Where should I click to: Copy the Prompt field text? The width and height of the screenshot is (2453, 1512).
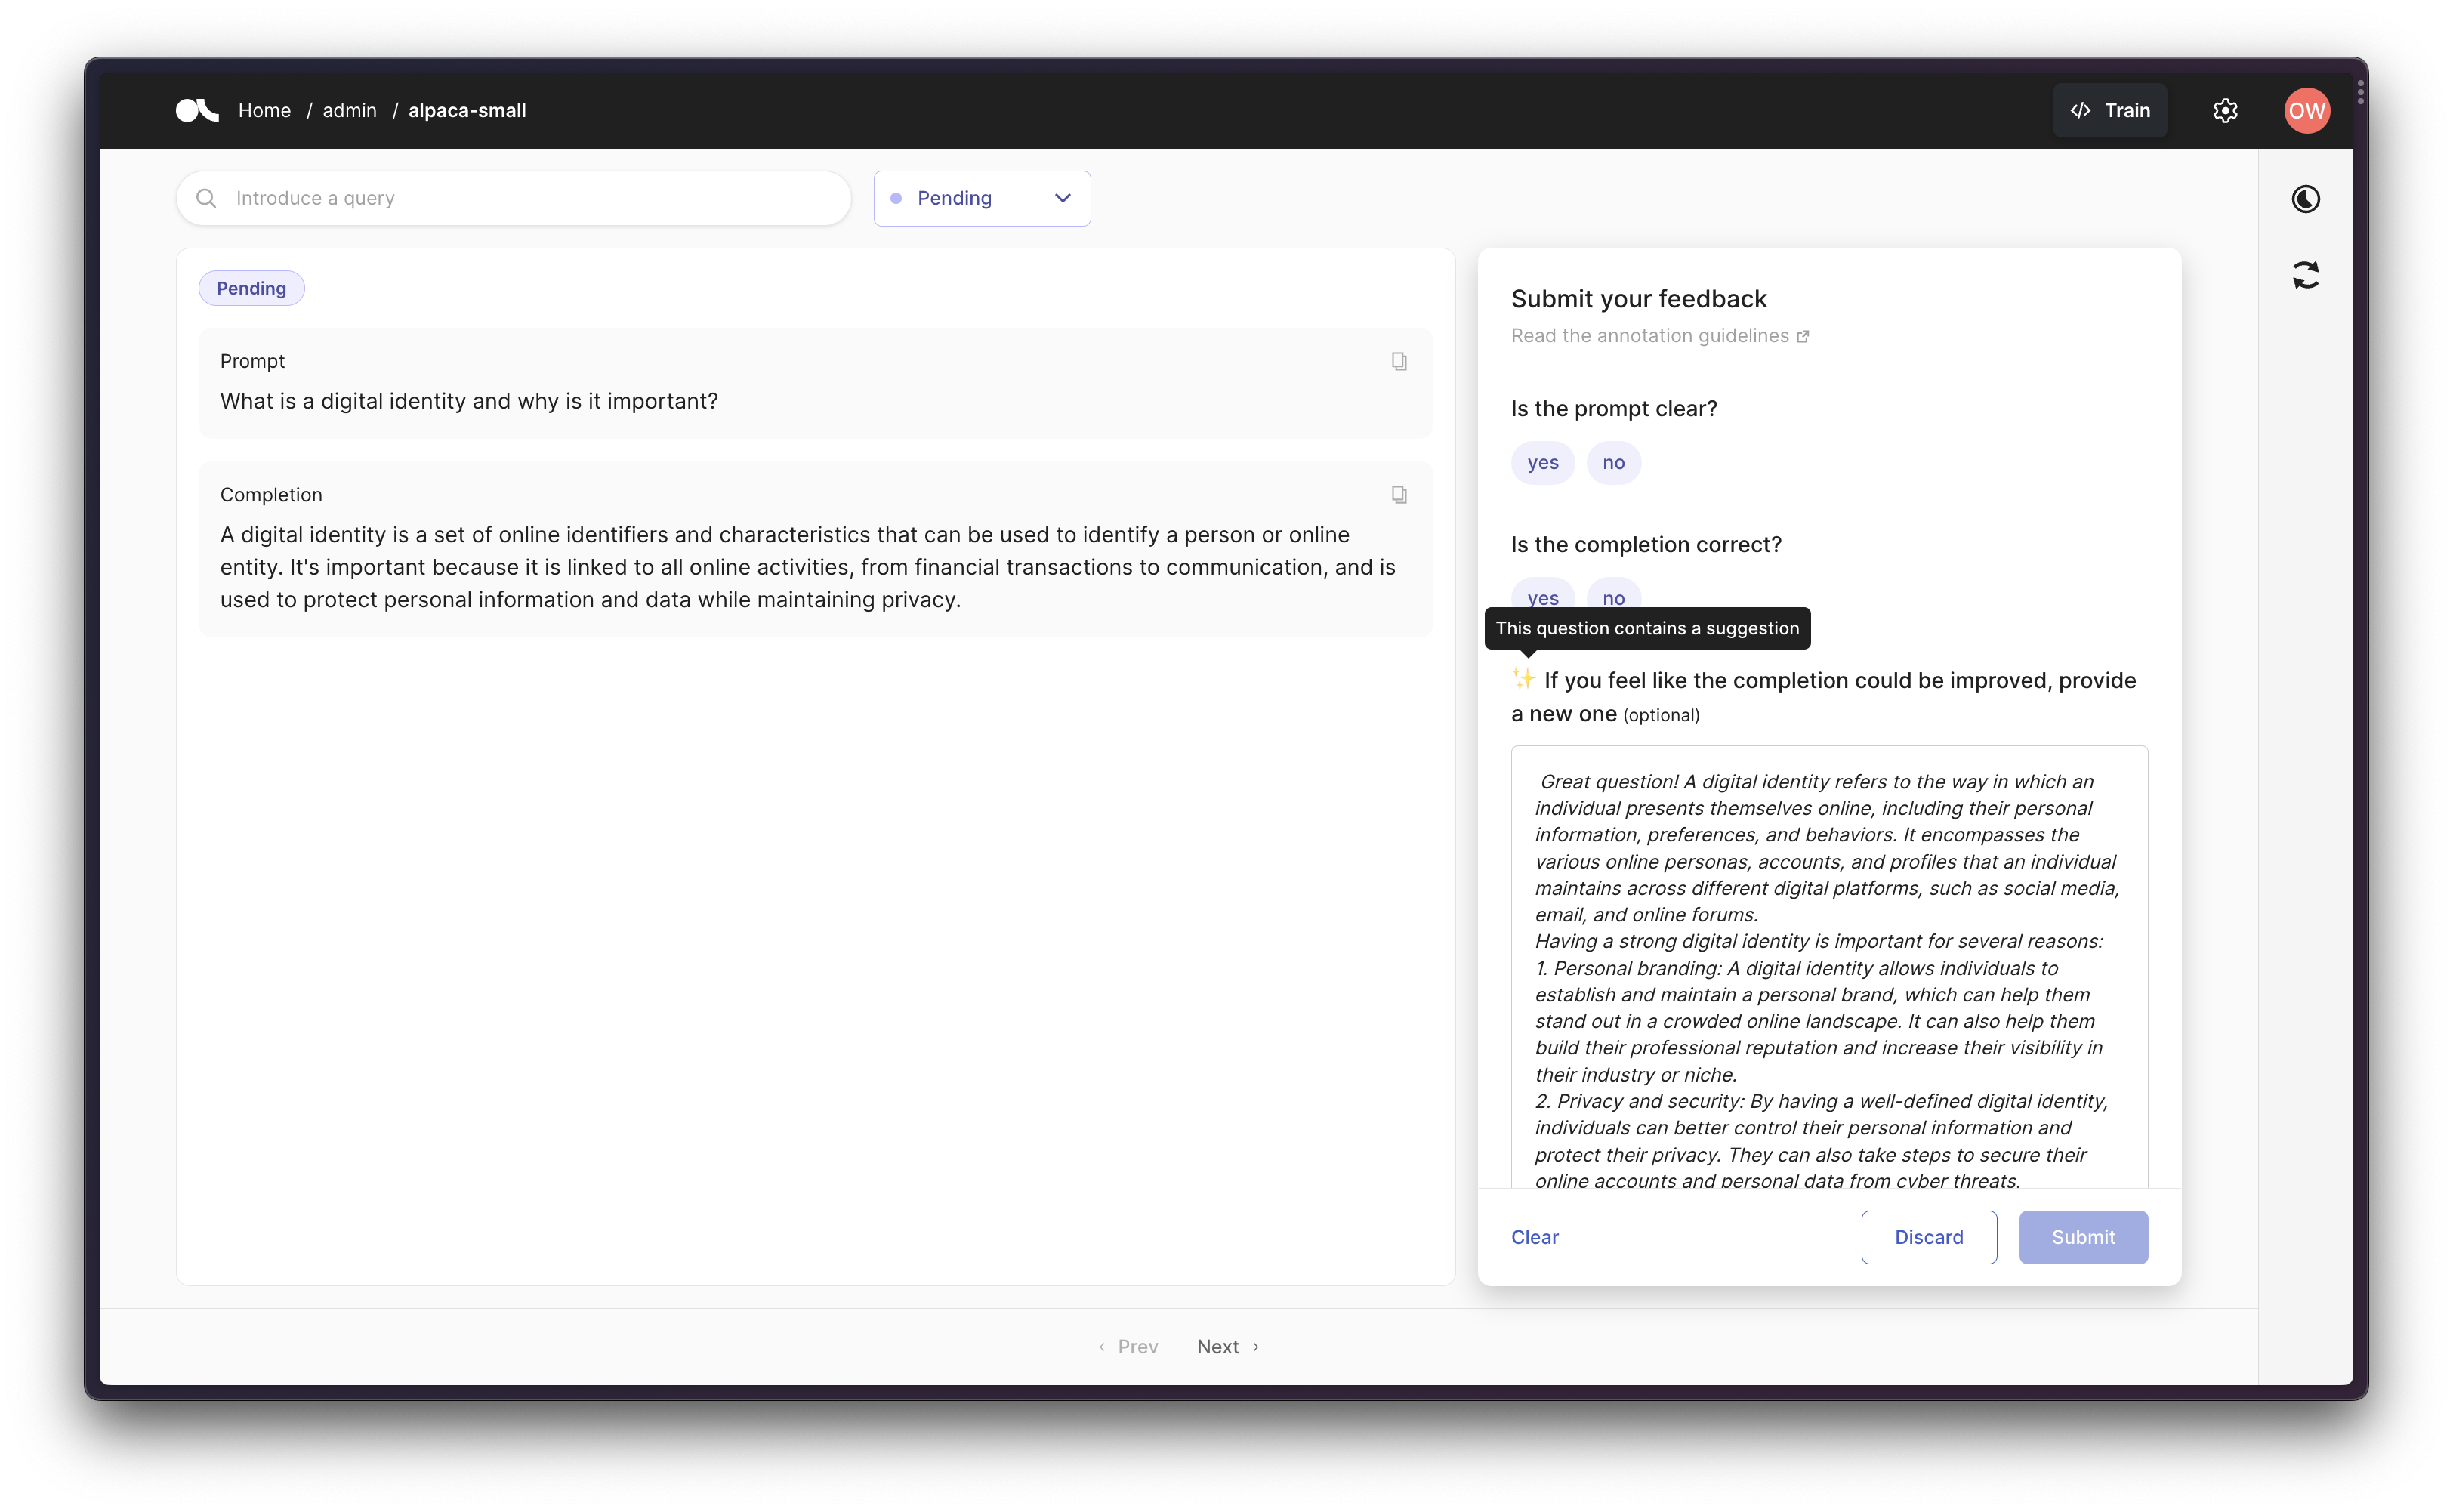tap(1399, 361)
